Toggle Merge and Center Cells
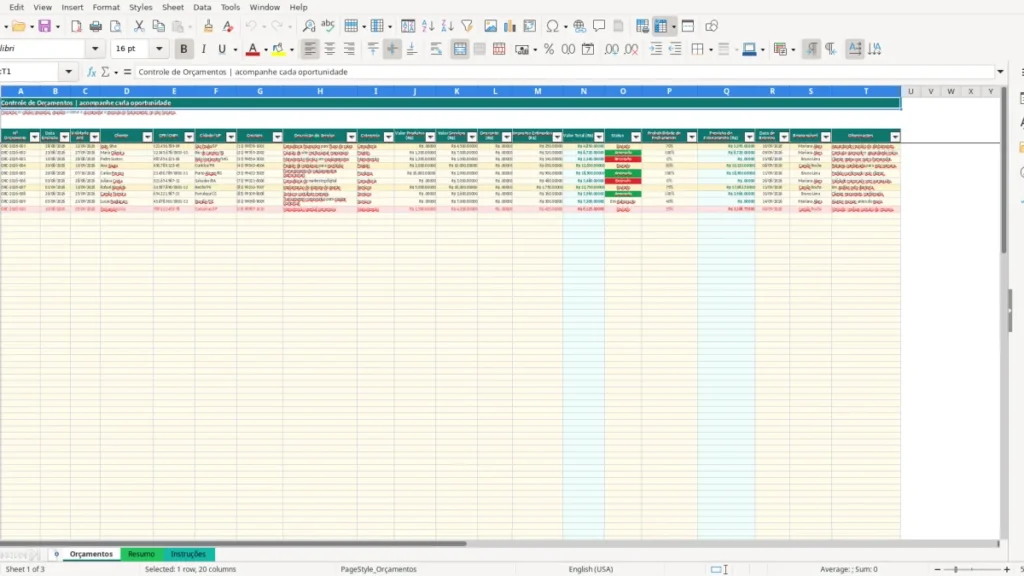The height and width of the screenshot is (576, 1024). click(460, 49)
